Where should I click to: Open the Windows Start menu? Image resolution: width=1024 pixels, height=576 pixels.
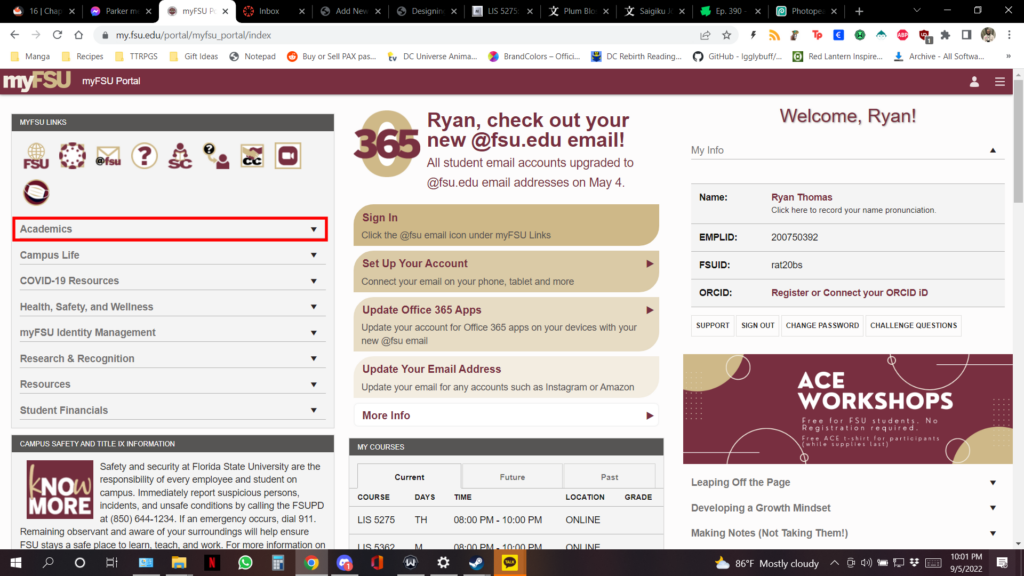tap(15, 562)
